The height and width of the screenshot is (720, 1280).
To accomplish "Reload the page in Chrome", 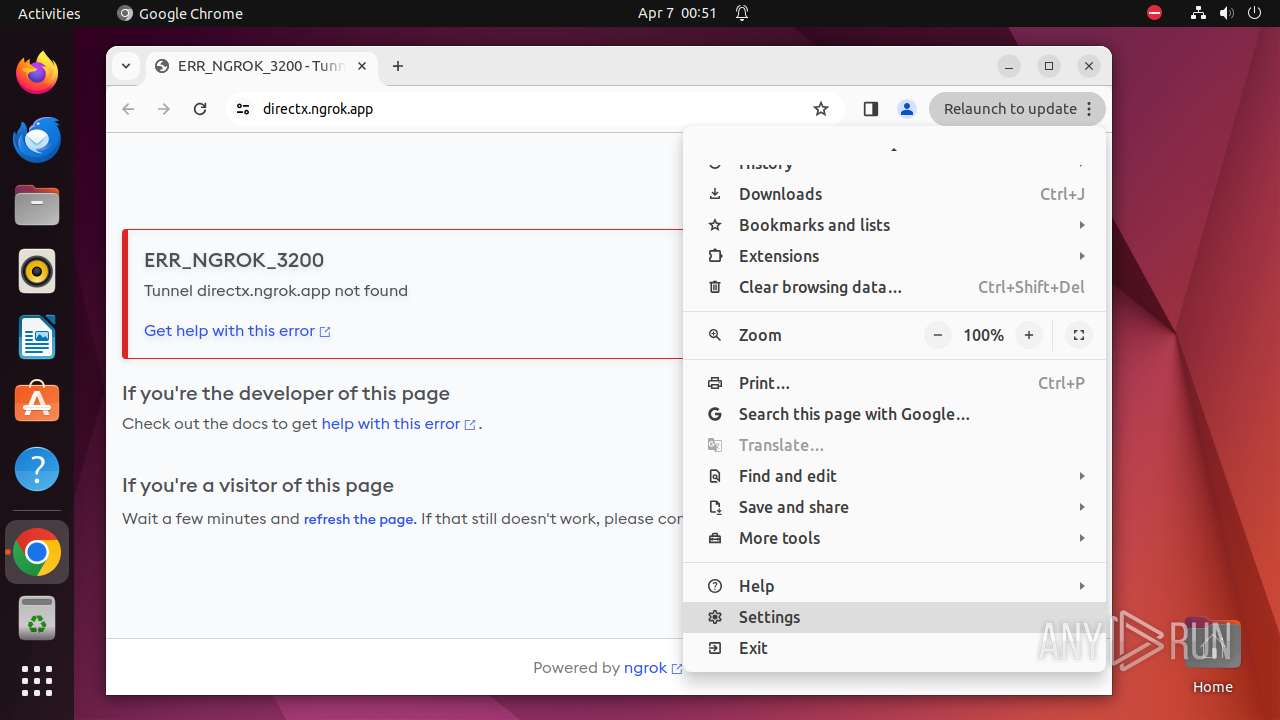I will coord(200,109).
